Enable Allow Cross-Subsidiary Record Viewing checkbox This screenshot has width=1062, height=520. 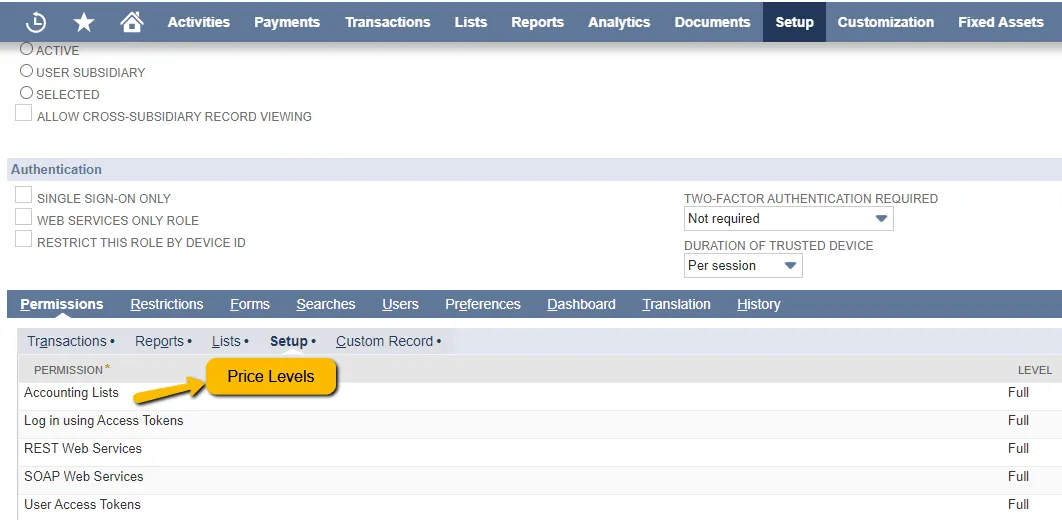click(24, 113)
